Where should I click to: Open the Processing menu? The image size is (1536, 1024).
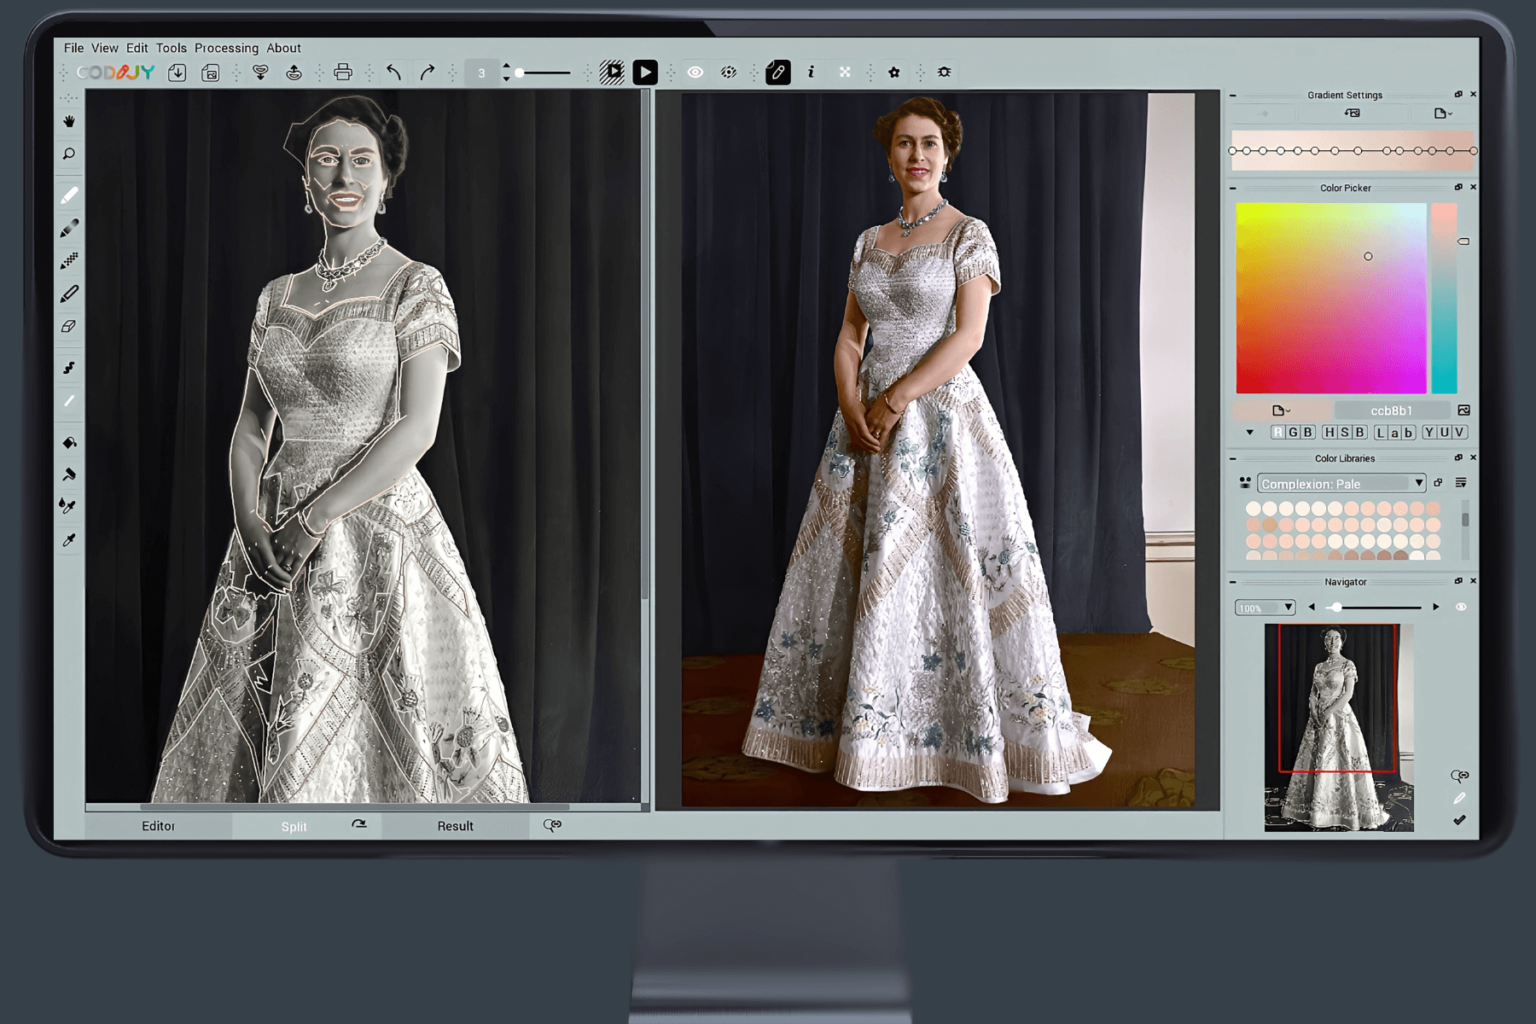[226, 47]
